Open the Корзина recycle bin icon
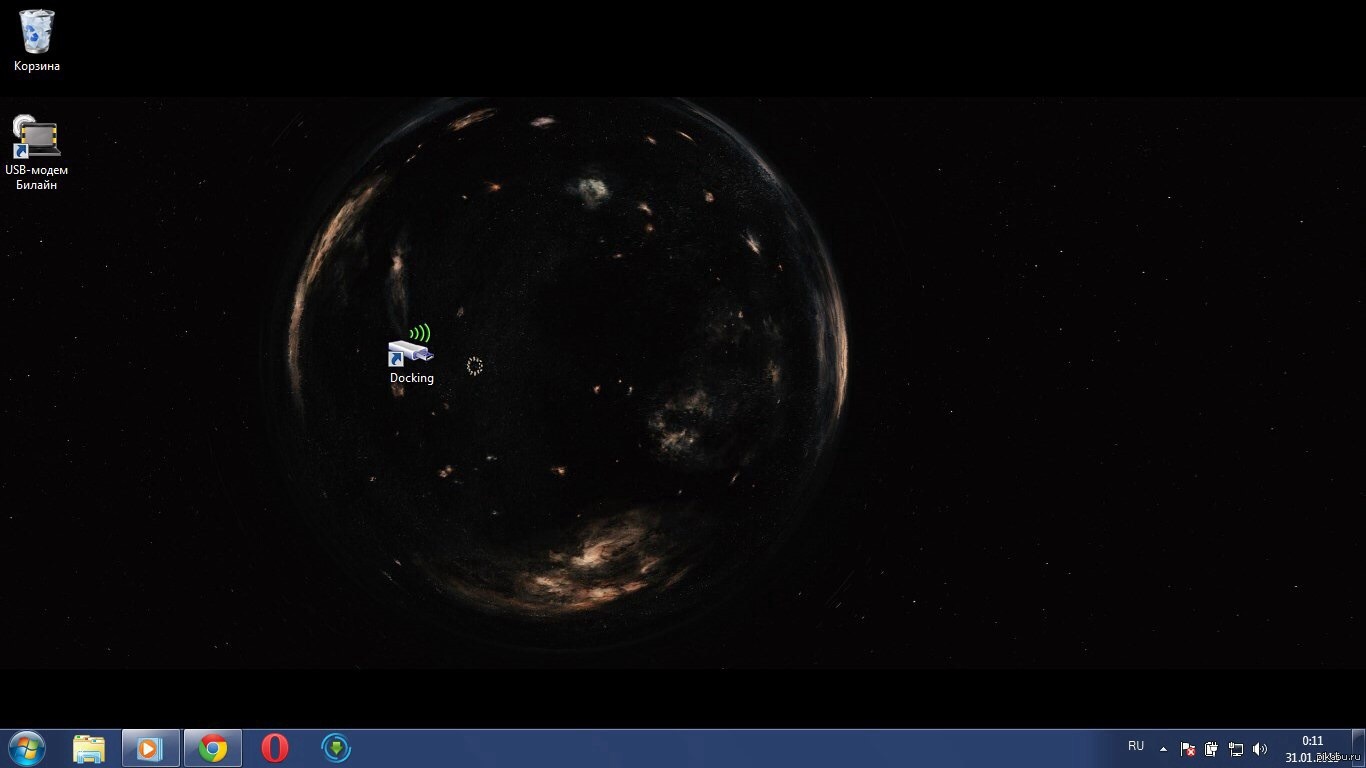The height and width of the screenshot is (768, 1366). (x=37, y=32)
